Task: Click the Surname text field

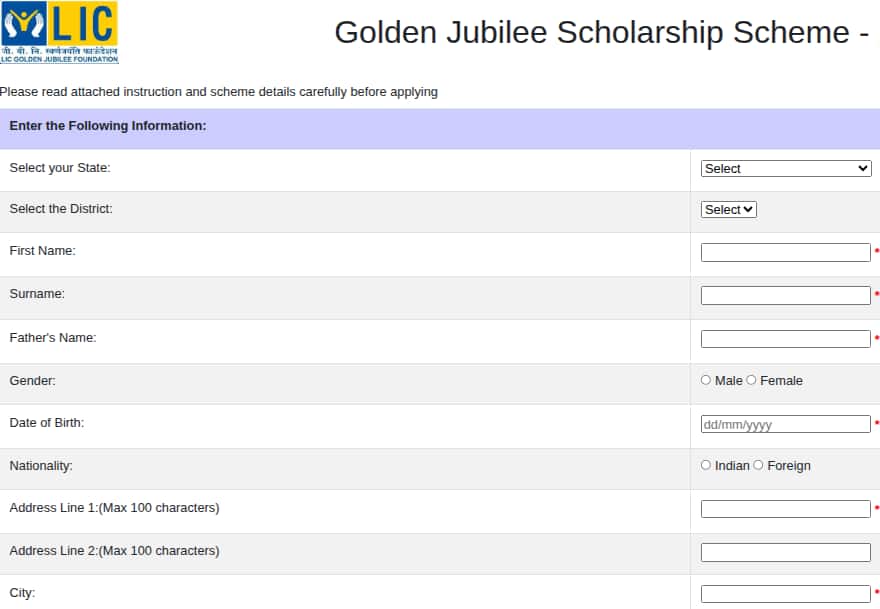Action: click(x=786, y=295)
